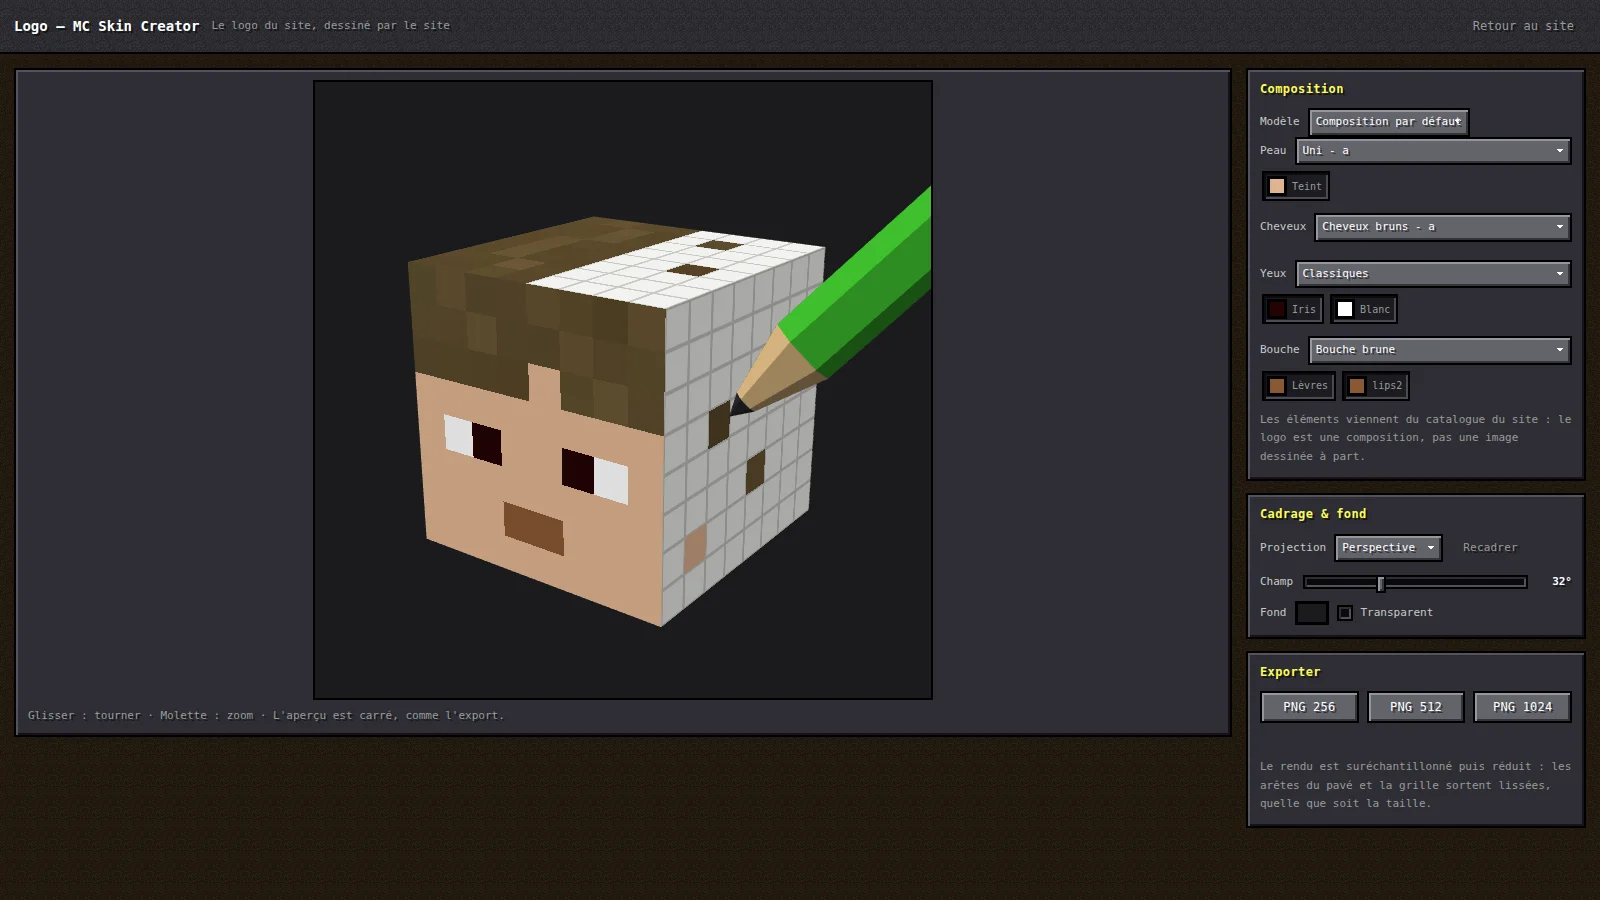
Task: Export as PNG 512
Action: coord(1415,707)
